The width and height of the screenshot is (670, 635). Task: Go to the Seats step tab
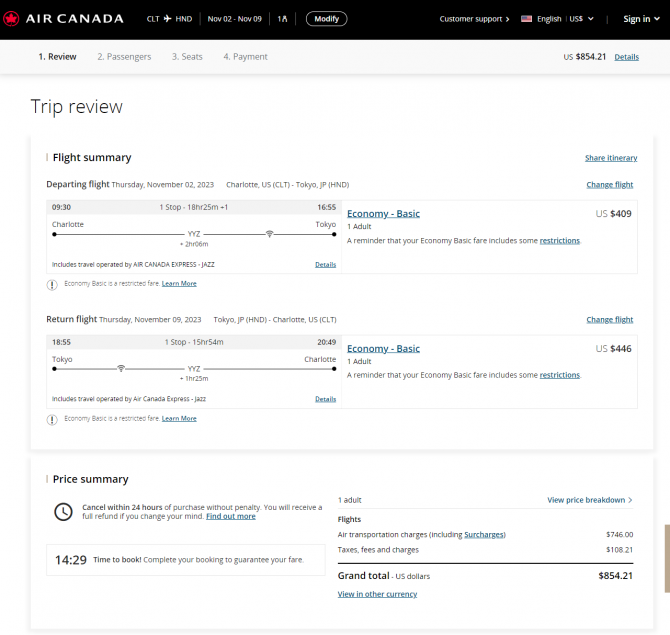pyautogui.click(x=187, y=56)
